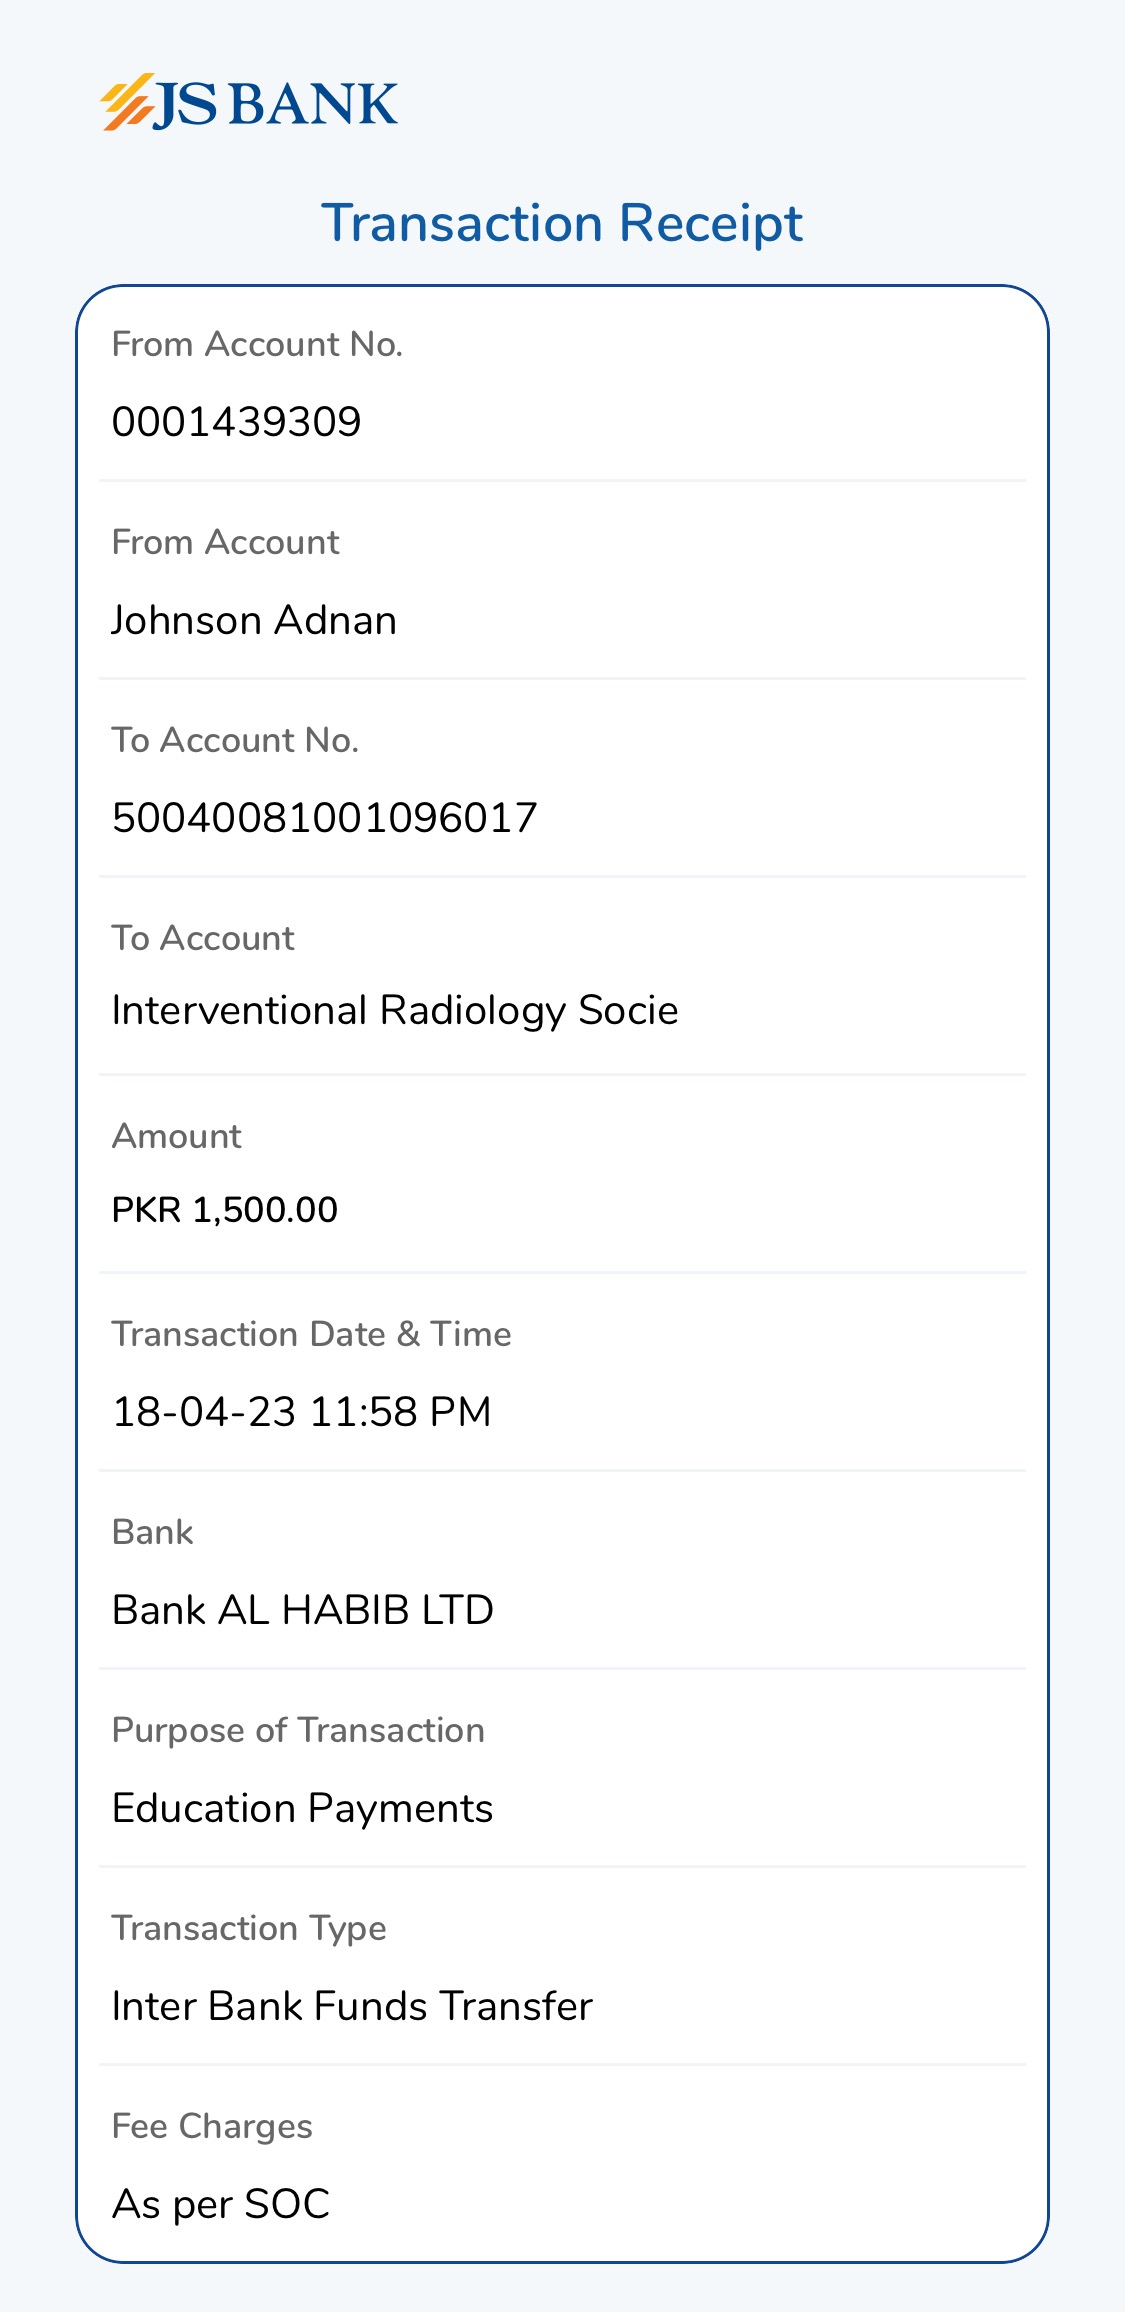1125x2312 pixels.
Task: Click the From Account No. label
Action: [257, 344]
